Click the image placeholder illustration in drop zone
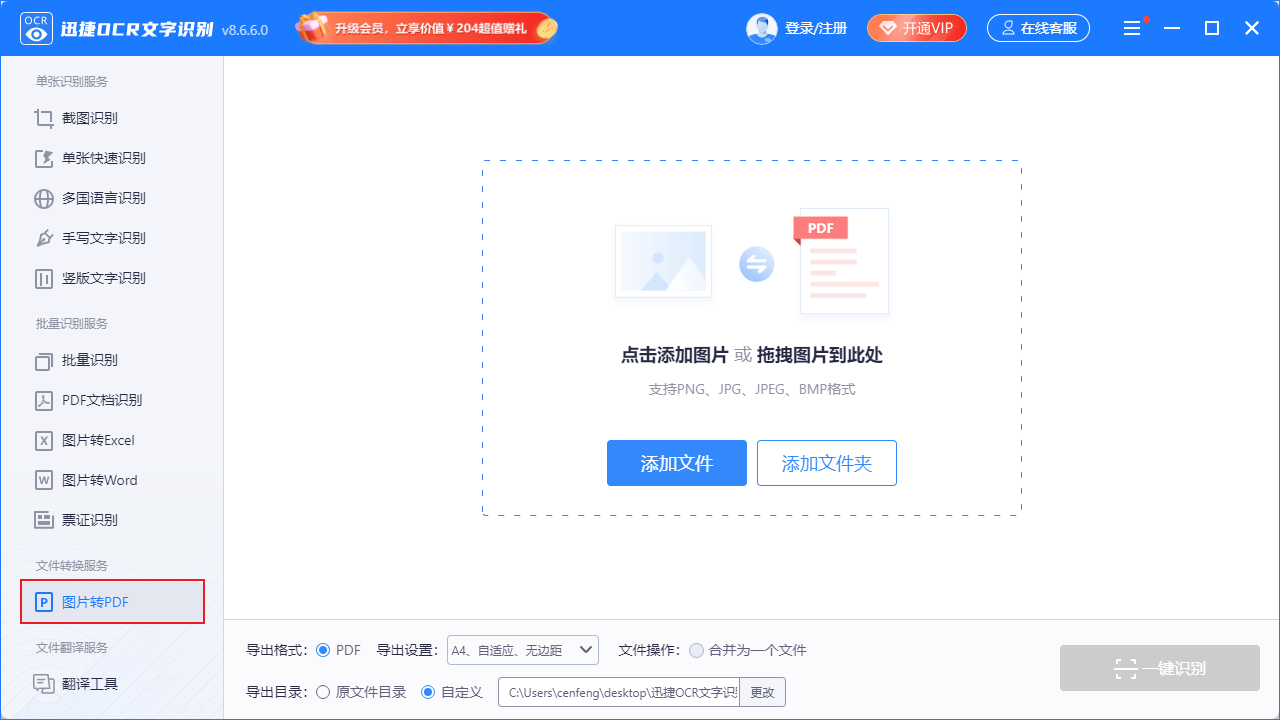The height and width of the screenshot is (720, 1280). [x=664, y=261]
